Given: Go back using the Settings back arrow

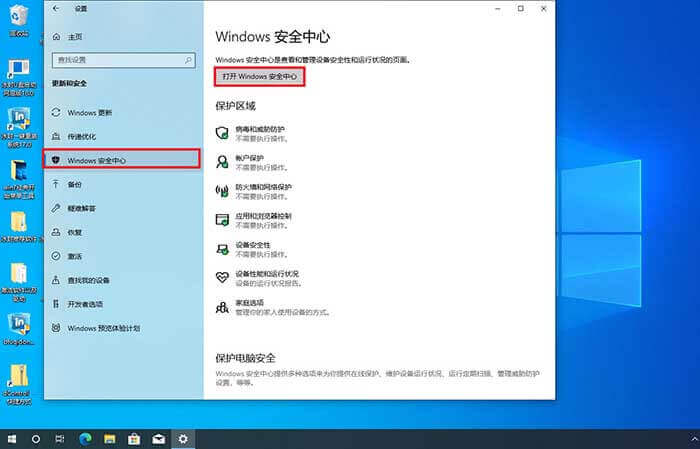Looking at the screenshot, I should click(55, 8).
